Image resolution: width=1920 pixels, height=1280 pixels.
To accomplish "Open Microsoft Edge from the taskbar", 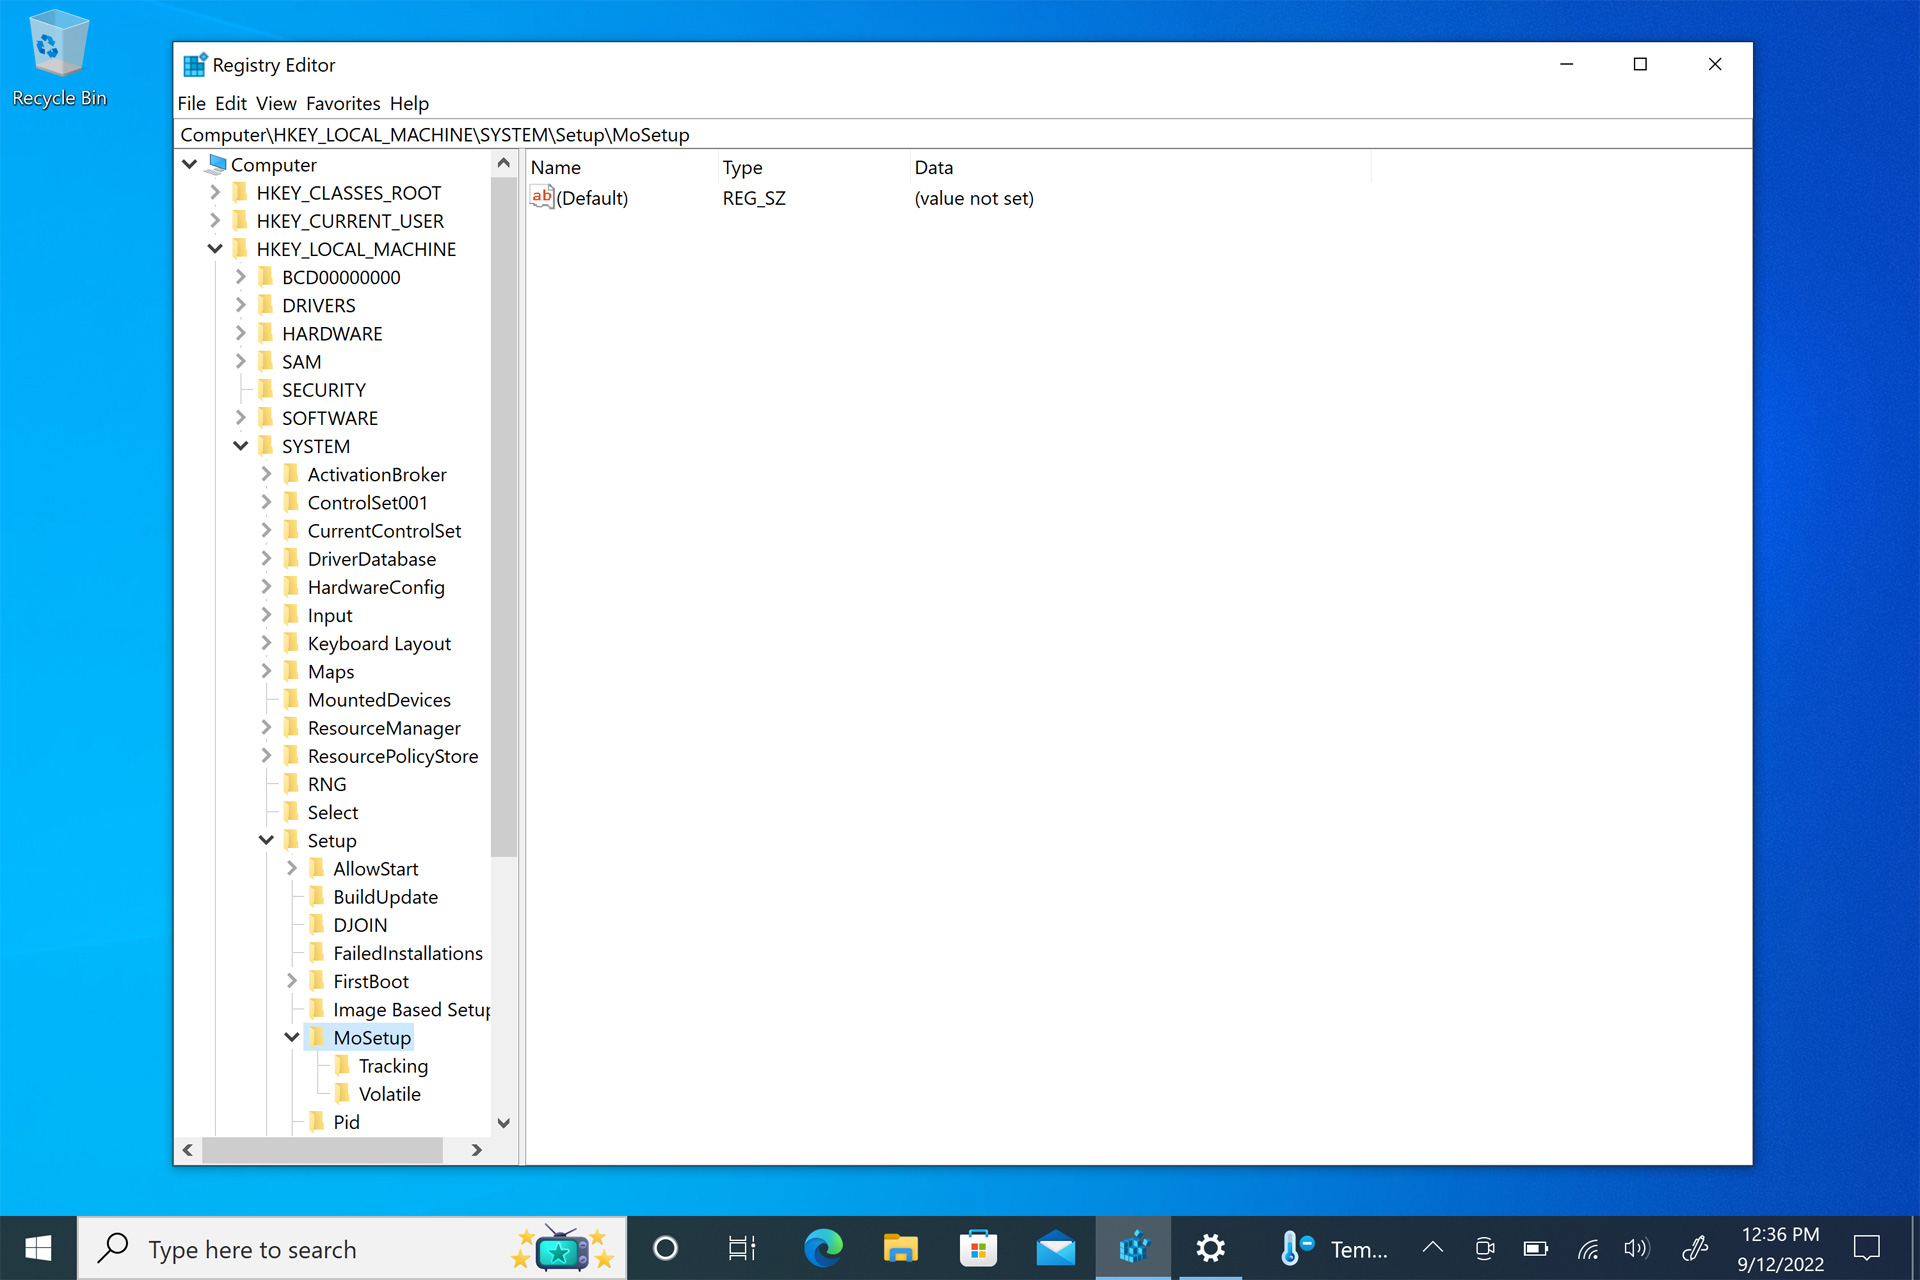I will coord(822,1248).
